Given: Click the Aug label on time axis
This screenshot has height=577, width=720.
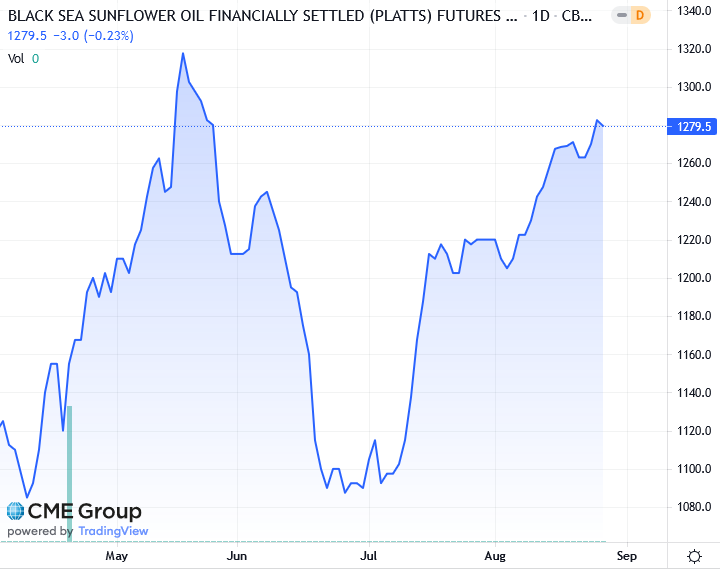Looking at the screenshot, I should click(x=495, y=555).
